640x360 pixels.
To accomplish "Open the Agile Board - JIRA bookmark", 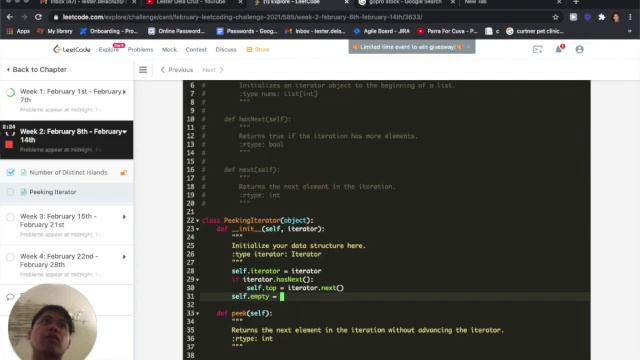I will tap(382, 31).
